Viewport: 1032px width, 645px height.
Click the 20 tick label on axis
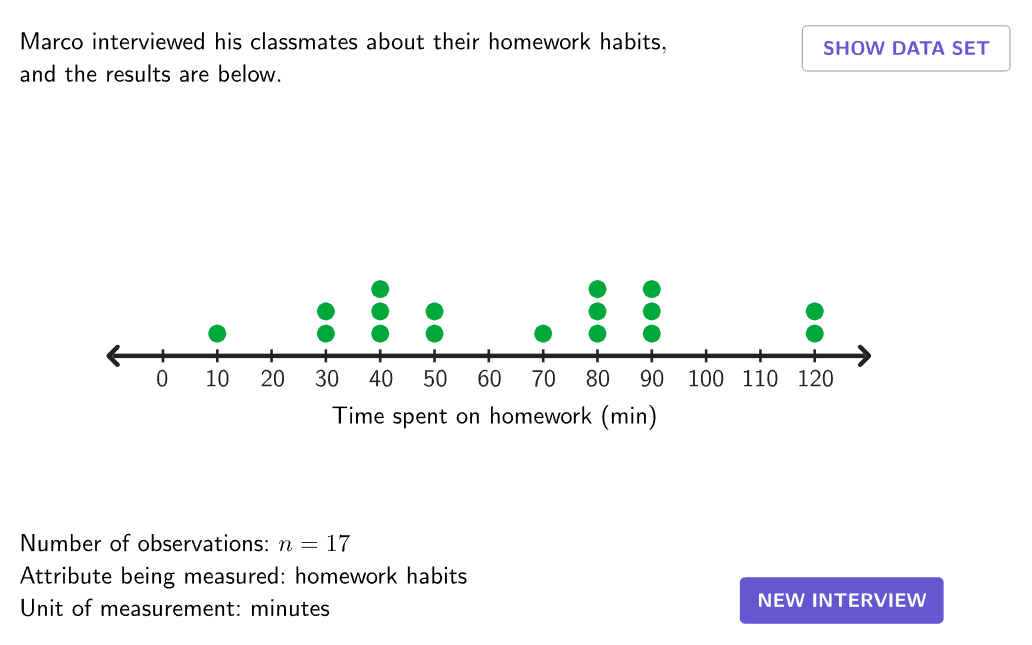tap(272, 379)
